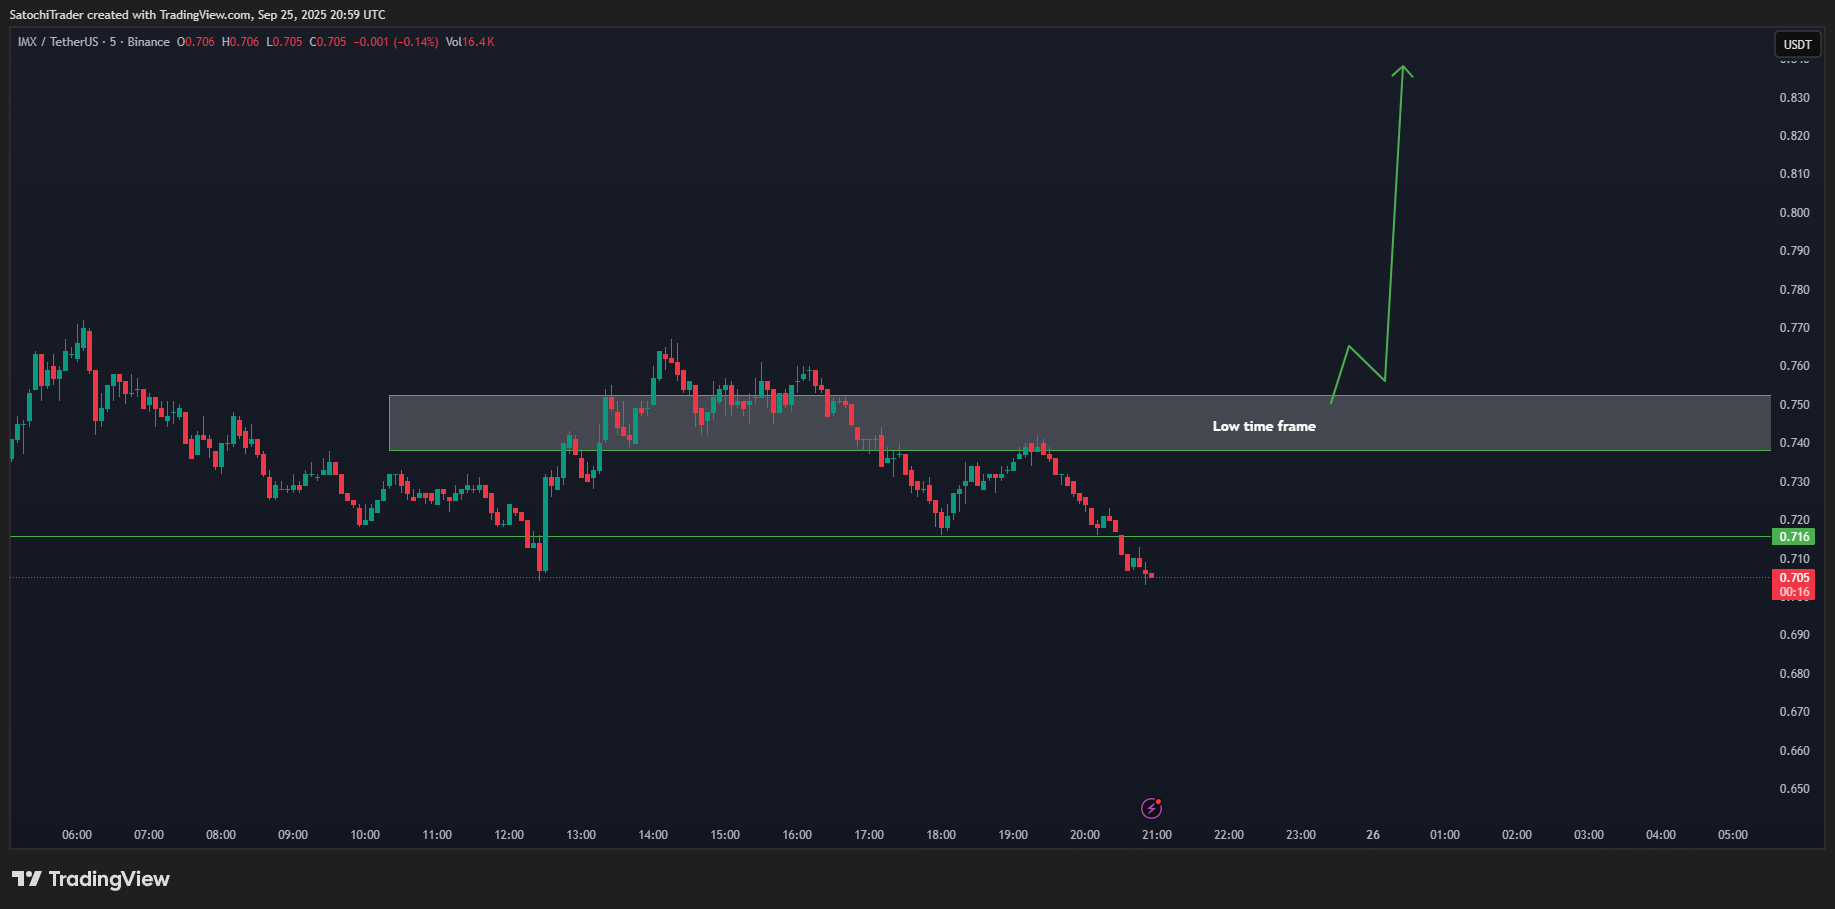This screenshot has width=1835, height=909.
Task: Click the 21:00 time axis label
Action: [1157, 835]
